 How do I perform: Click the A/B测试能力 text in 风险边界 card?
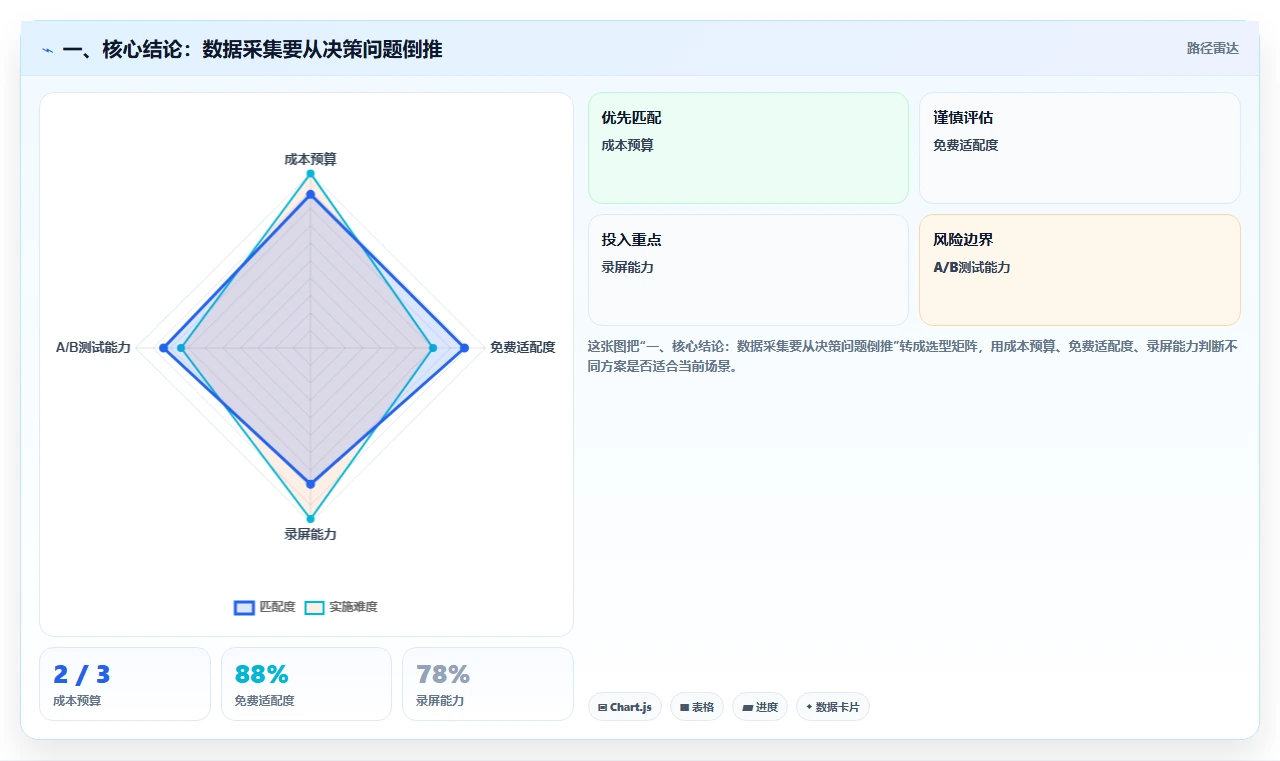(x=971, y=267)
